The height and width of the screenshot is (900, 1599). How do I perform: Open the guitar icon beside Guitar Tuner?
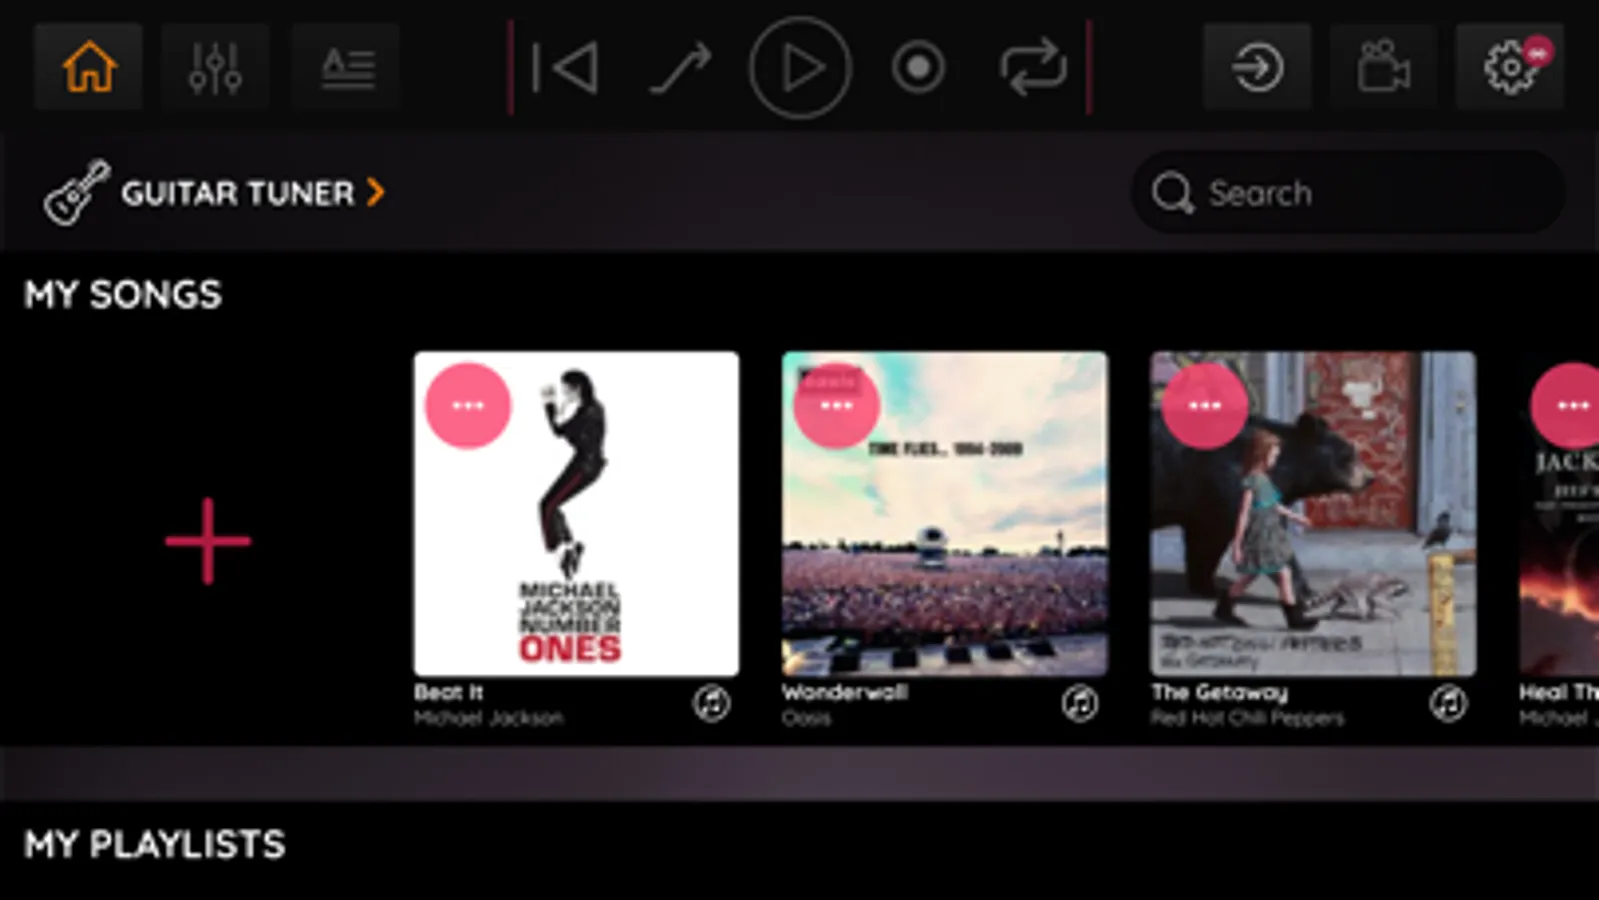coord(76,192)
